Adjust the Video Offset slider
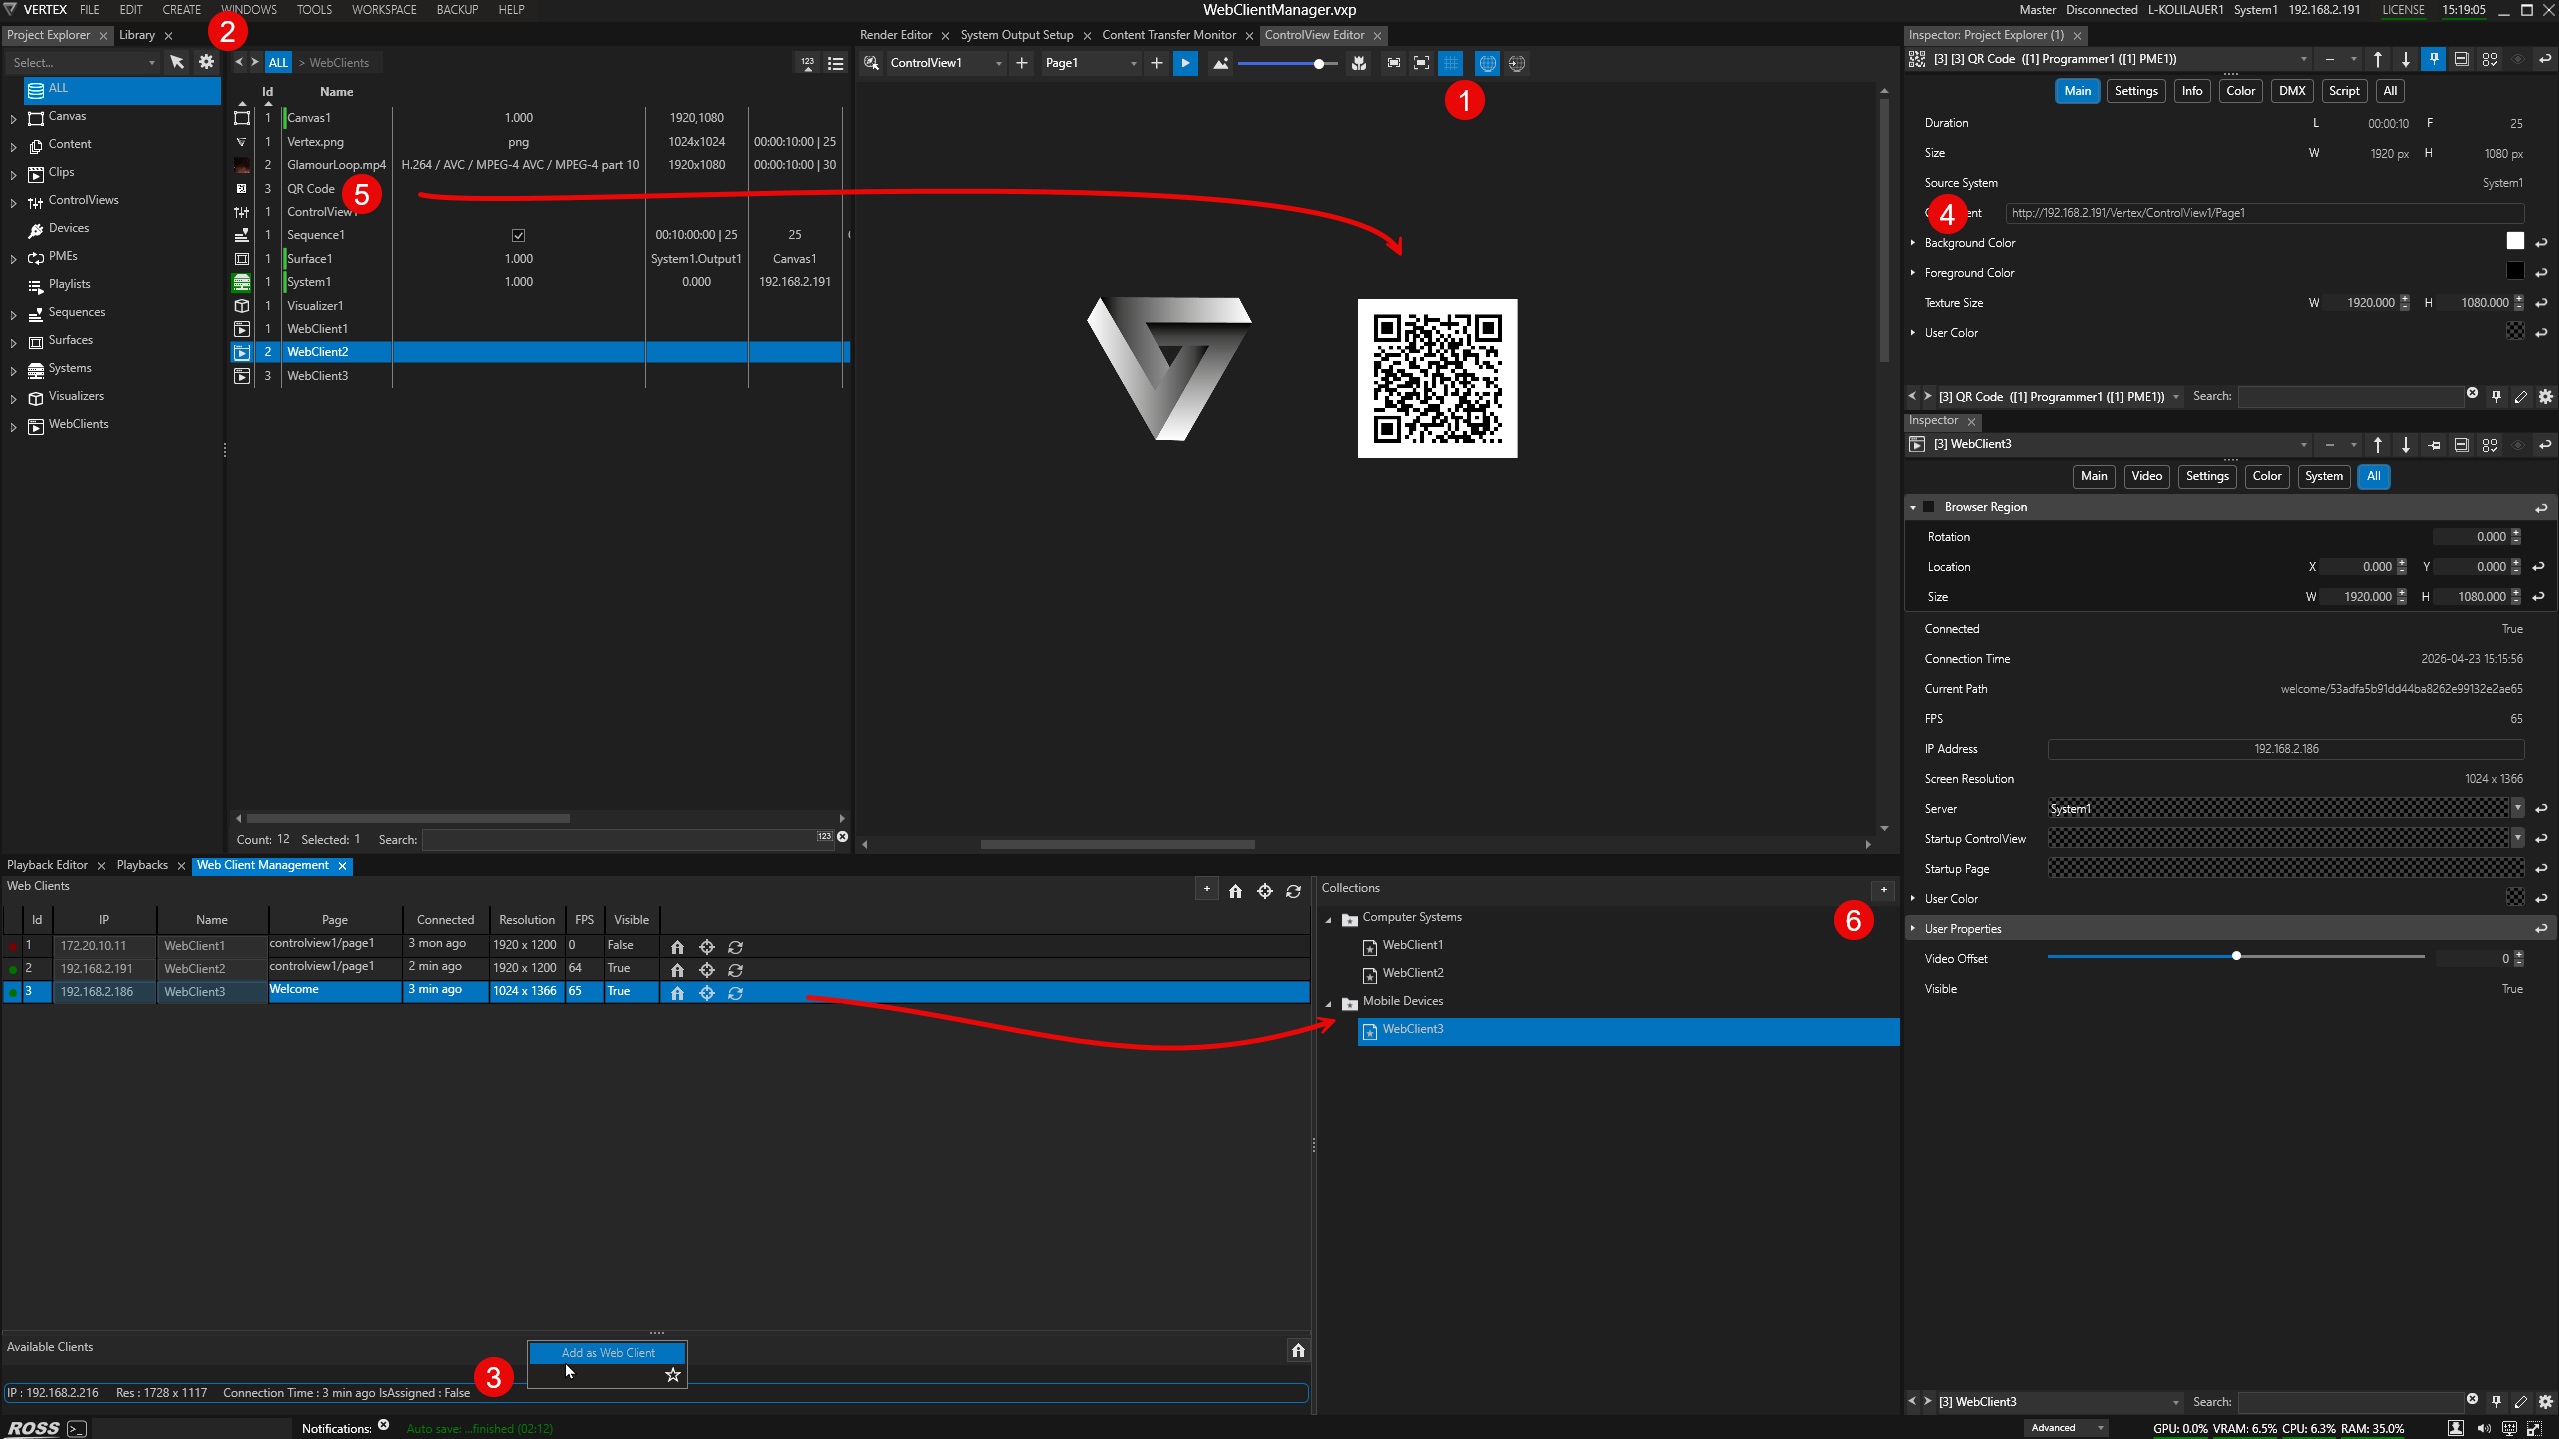 pos(2235,956)
